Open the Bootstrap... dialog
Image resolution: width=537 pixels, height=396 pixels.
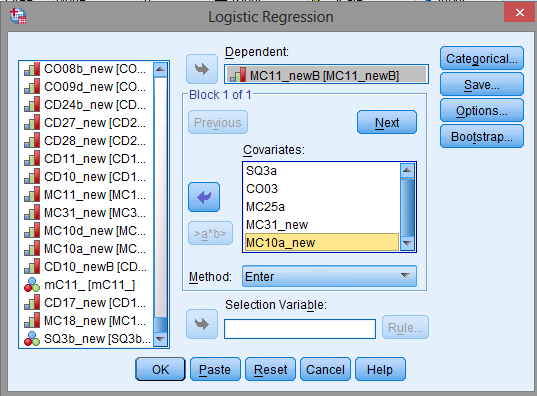point(482,137)
